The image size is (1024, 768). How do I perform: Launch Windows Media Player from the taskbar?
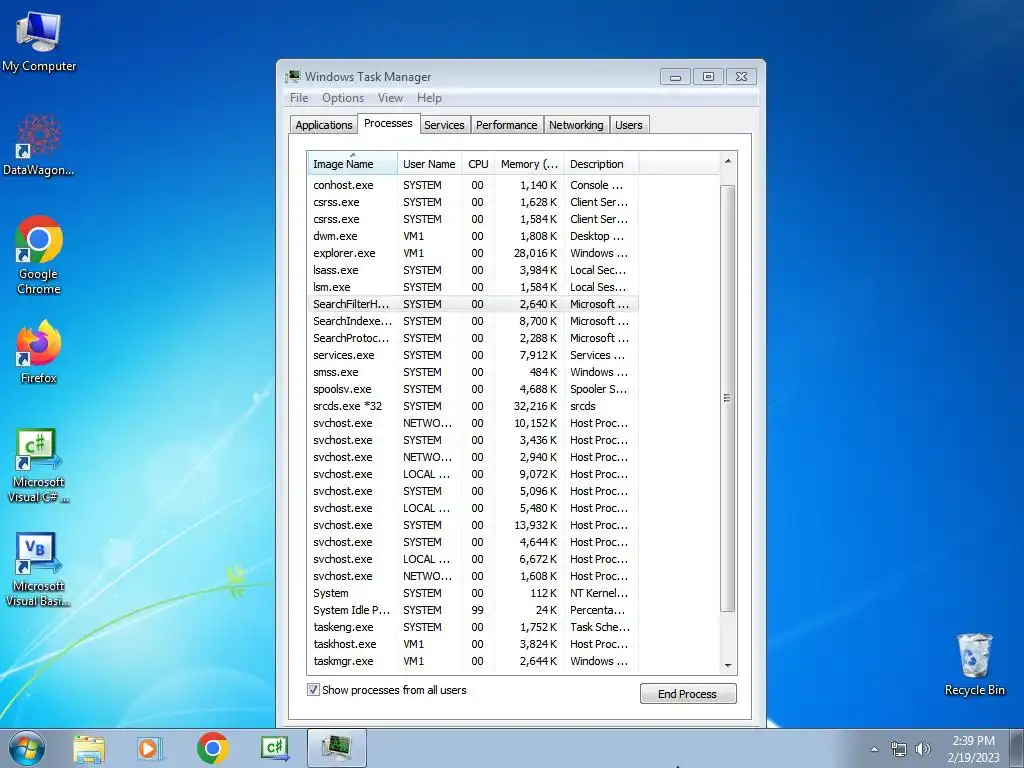pos(150,748)
